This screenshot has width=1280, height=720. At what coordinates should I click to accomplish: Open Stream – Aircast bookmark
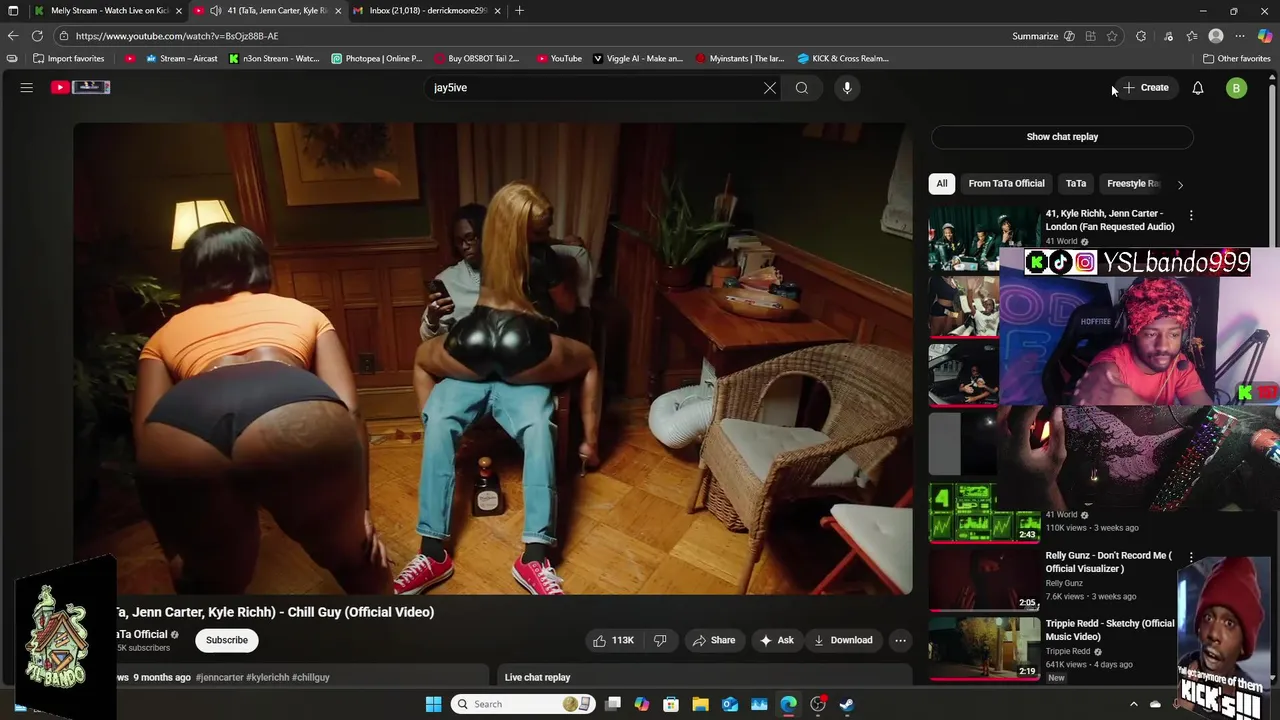(182, 58)
